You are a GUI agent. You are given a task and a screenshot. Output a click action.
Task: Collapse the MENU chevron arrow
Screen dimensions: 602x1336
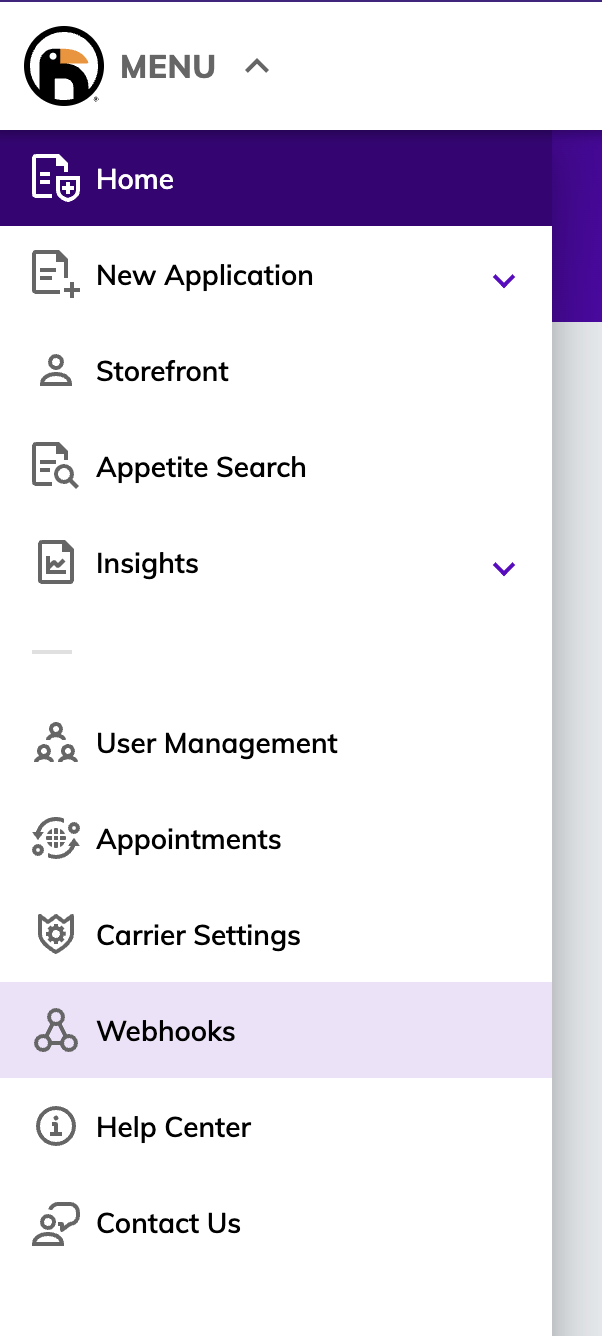tap(257, 67)
